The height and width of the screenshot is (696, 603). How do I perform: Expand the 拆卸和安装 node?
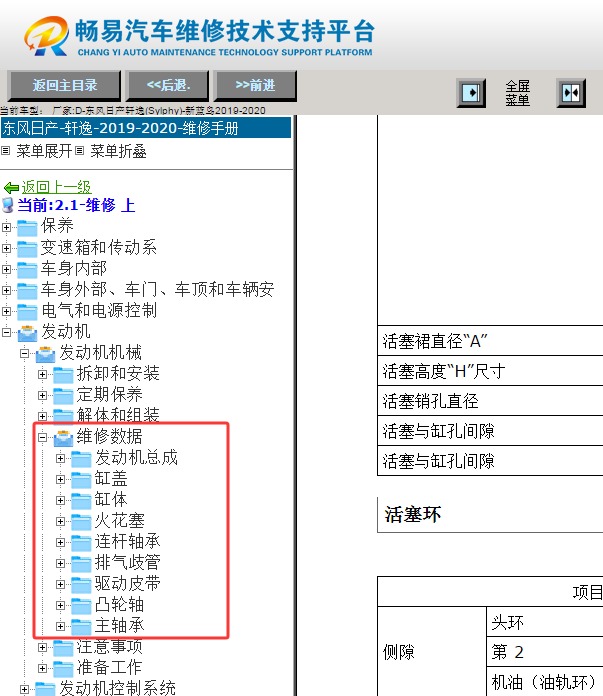42,374
